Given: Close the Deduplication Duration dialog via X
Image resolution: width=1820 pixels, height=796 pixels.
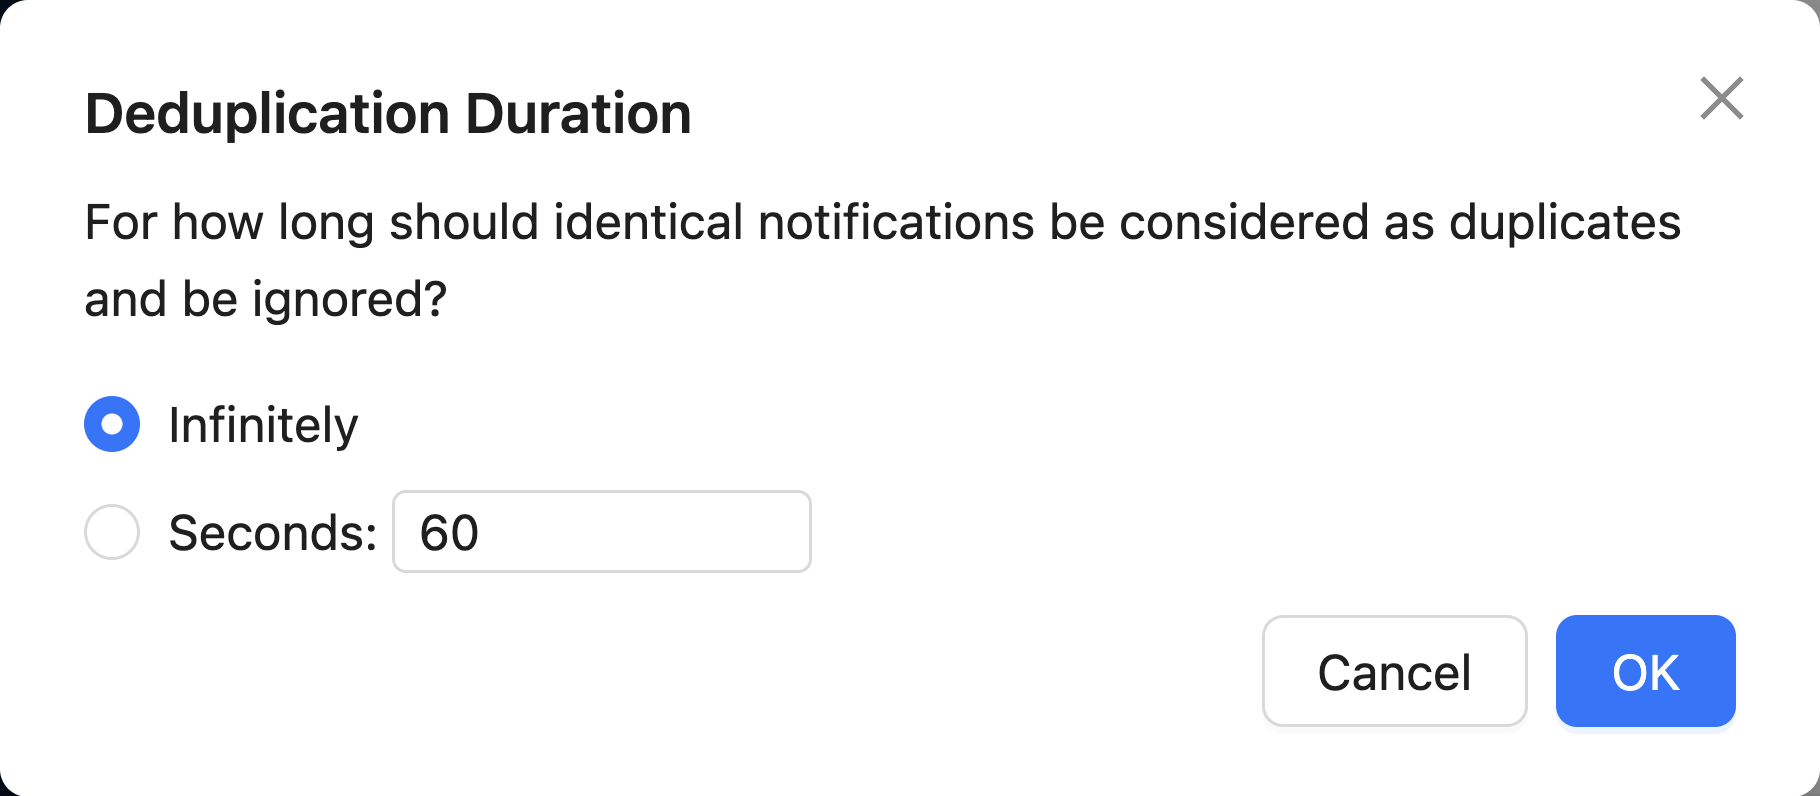Looking at the screenshot, I should pos(1722,99).
